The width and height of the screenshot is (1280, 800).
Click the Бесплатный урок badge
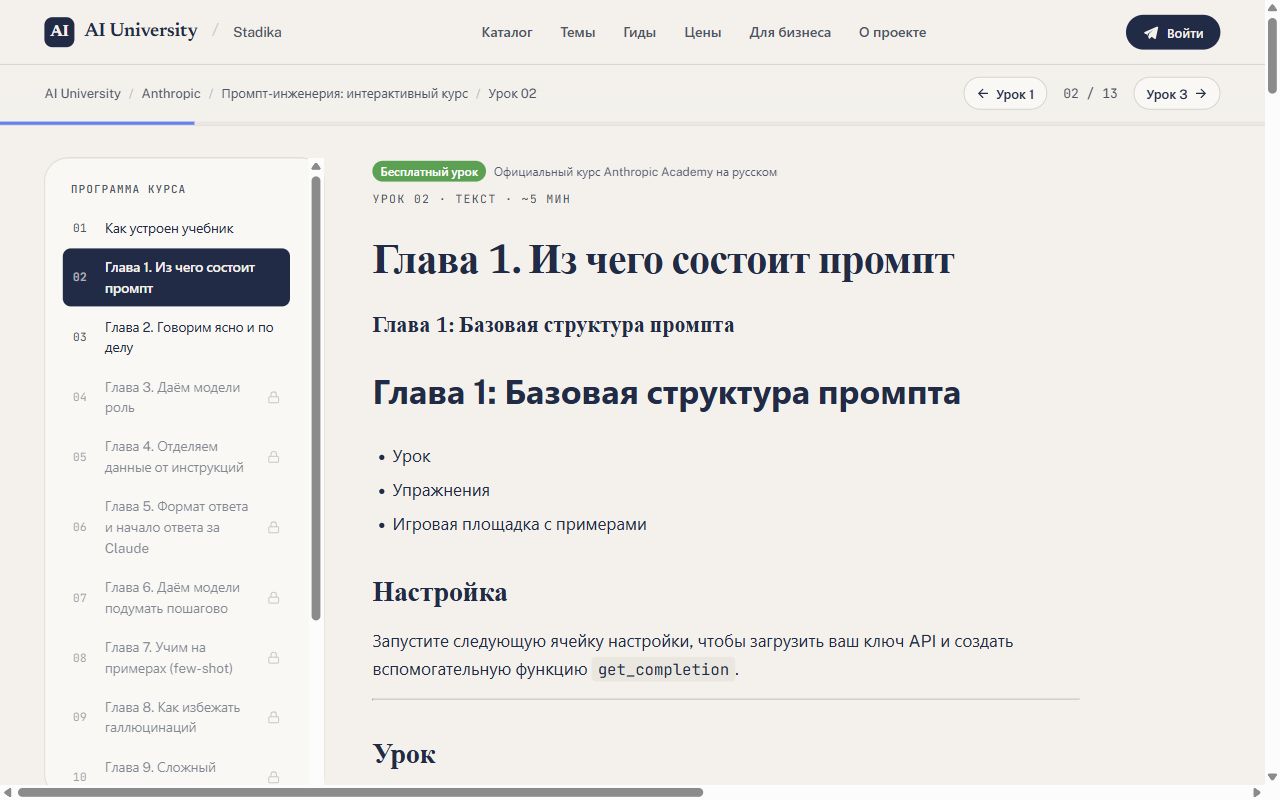click(429, 172)
